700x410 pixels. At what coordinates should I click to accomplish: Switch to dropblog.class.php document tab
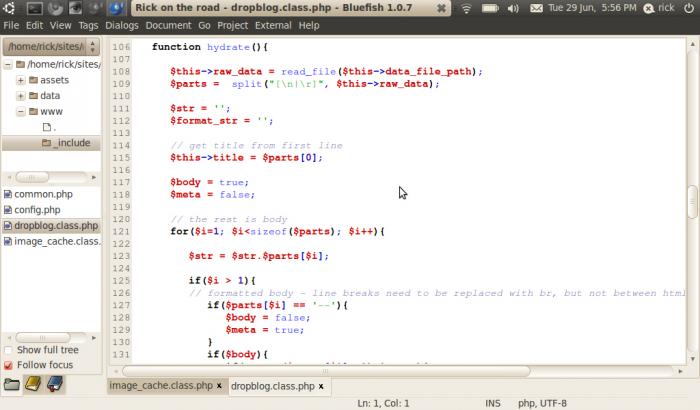click(x=273, y=386)
